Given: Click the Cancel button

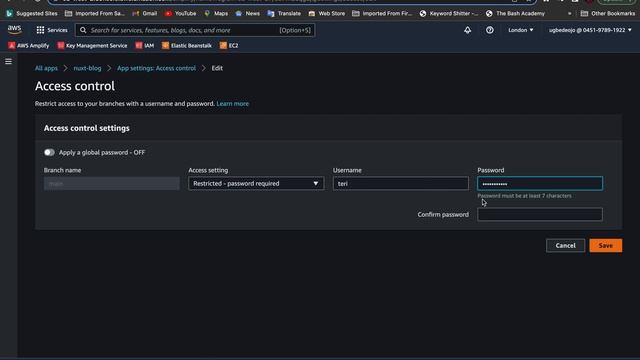Looking at the screenshot, I should pyautogui.click(x=565, y=245).
